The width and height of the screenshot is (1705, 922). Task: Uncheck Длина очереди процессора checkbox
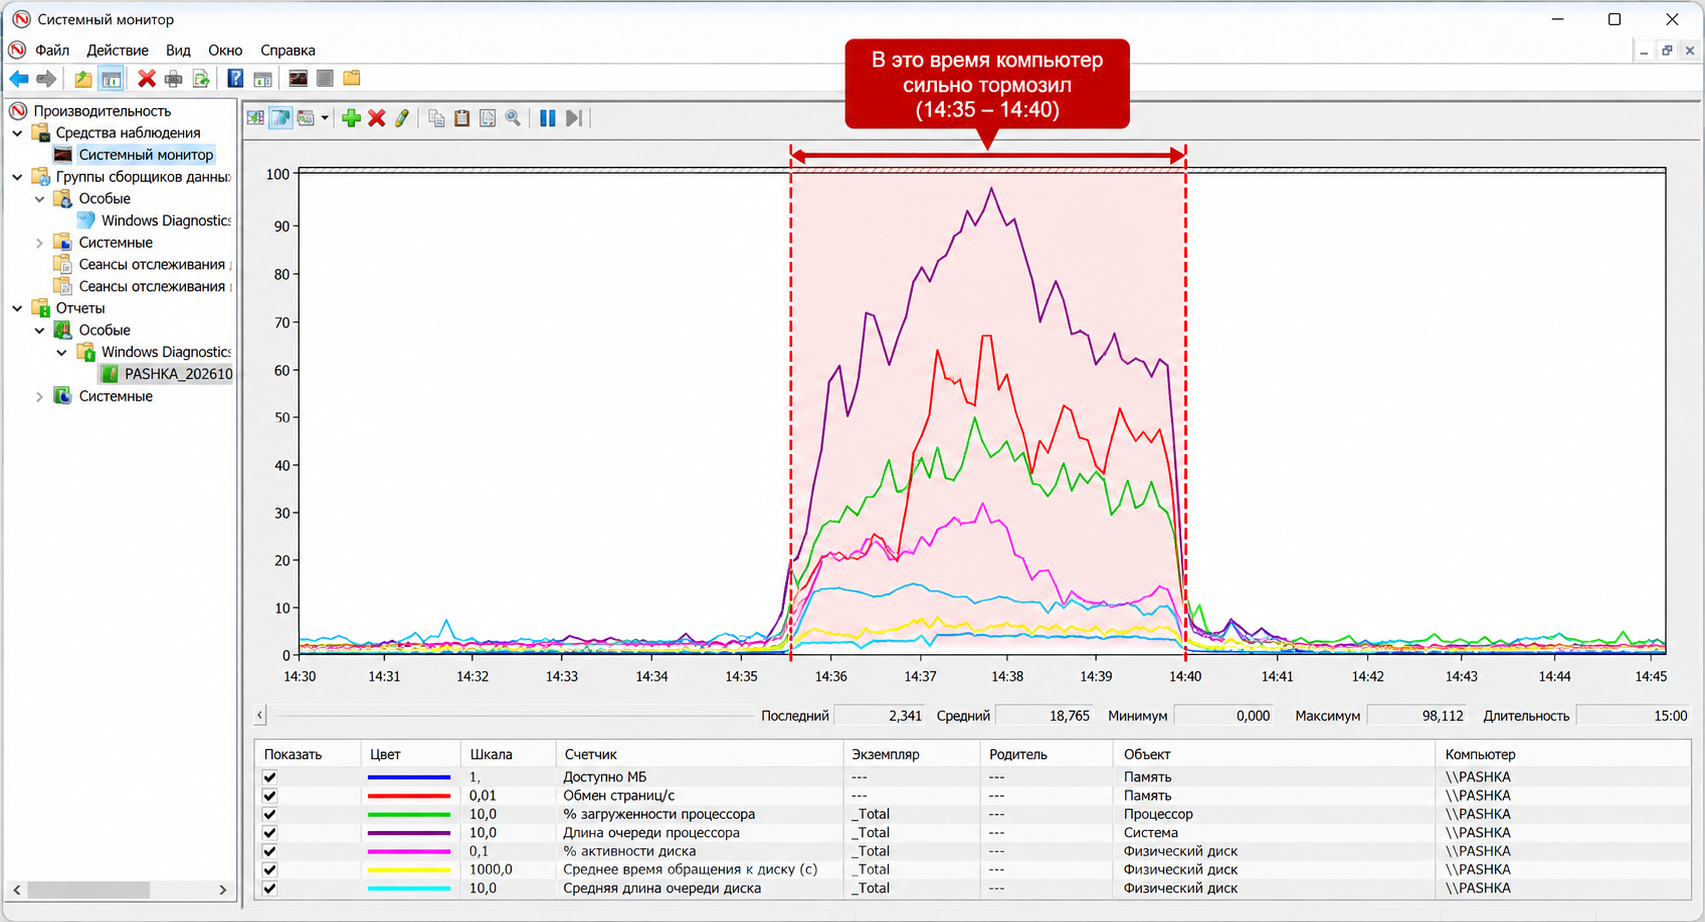coord(269,832)
